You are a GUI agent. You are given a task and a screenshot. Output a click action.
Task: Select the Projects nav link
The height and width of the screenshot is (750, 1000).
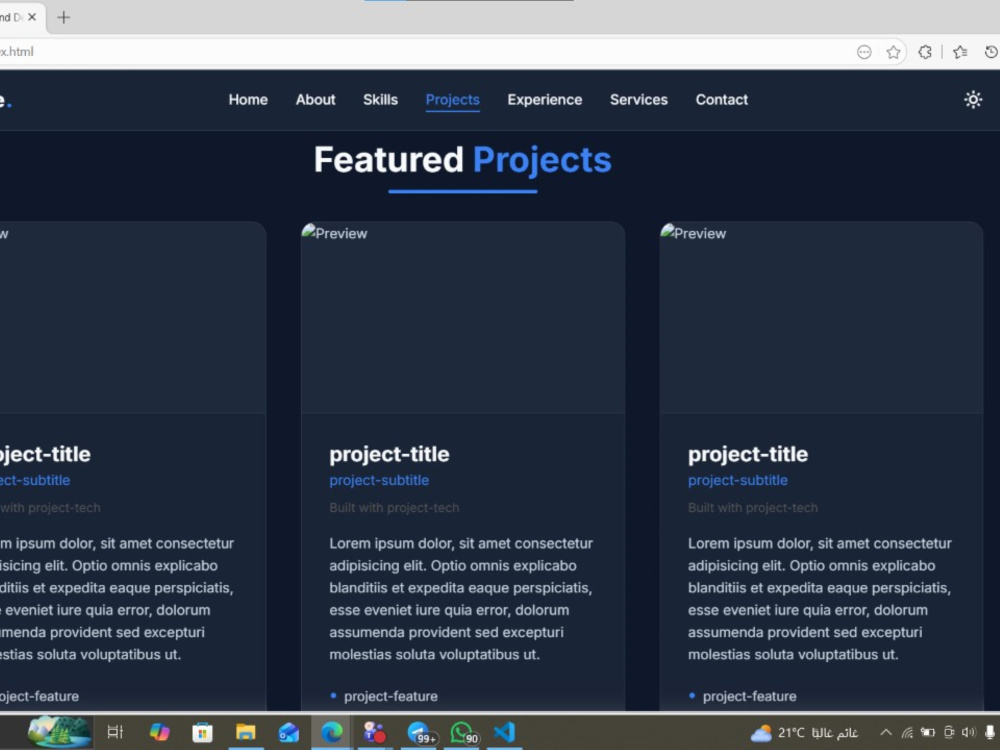(x=452, y=100)
